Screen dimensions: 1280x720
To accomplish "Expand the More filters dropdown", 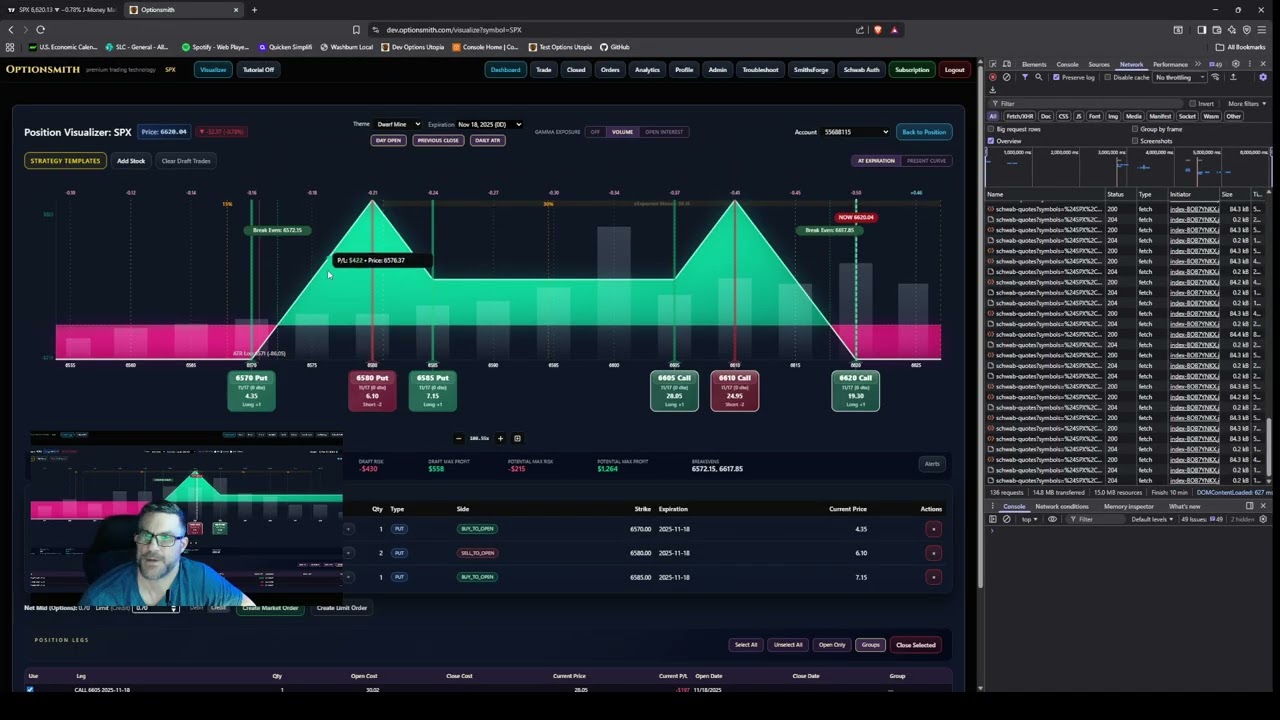I will [x=1247, y=103].
